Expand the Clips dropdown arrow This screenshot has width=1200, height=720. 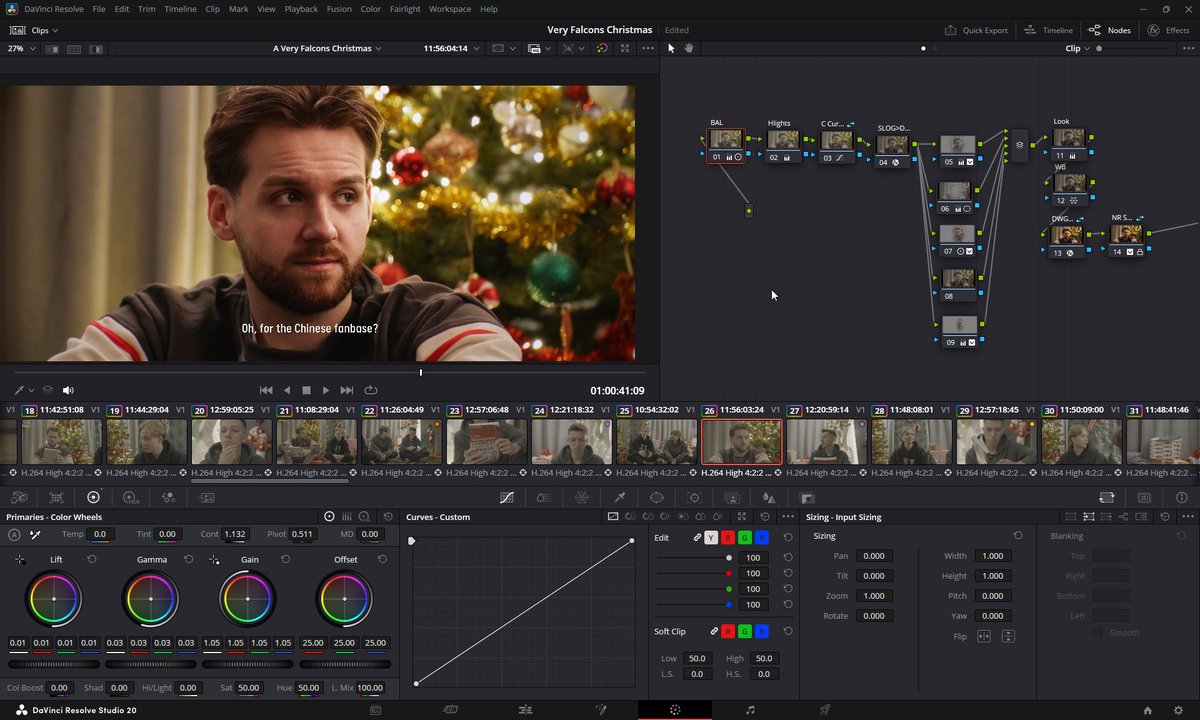tap(55, 31)
